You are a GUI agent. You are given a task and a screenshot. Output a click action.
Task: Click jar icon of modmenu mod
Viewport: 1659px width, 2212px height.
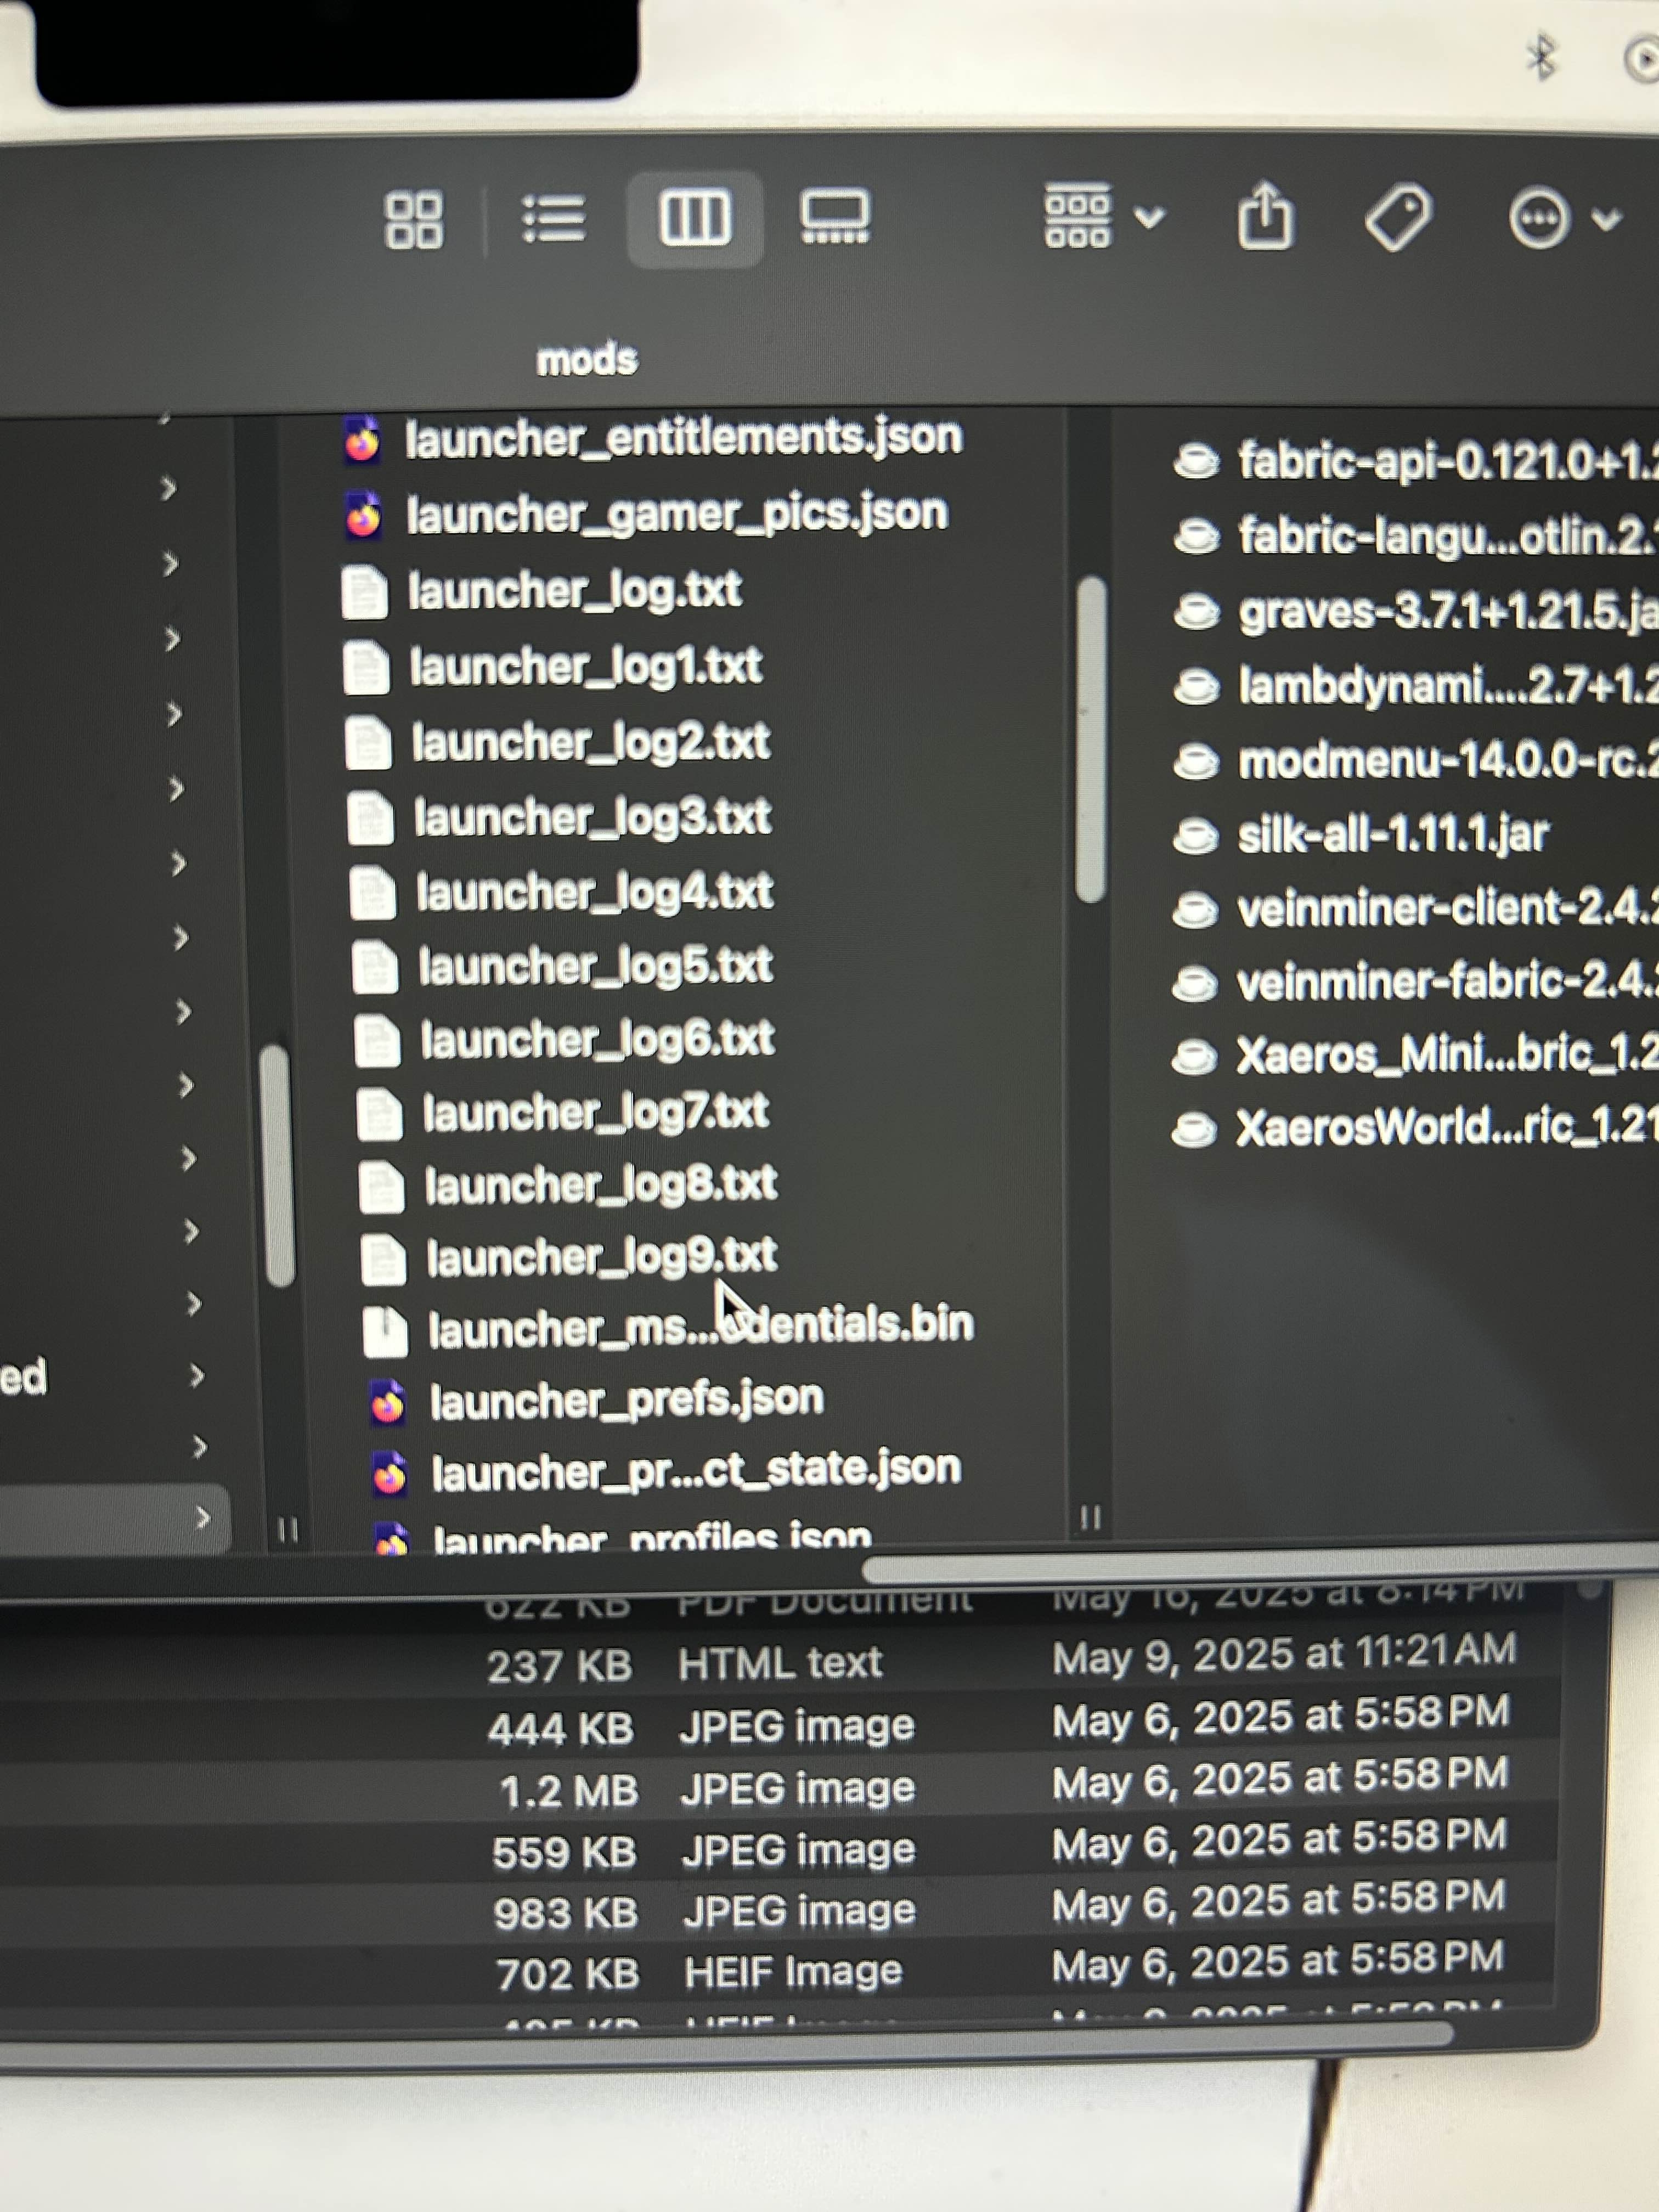pos(1196,762)
